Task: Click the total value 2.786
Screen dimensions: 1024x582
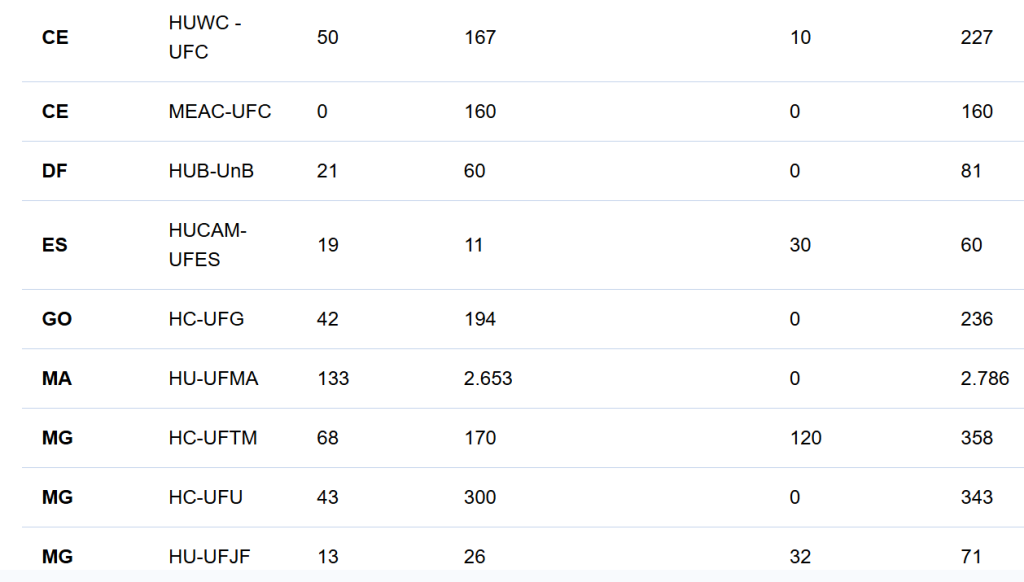Action: pyautogui.click(x=984, y=379)
